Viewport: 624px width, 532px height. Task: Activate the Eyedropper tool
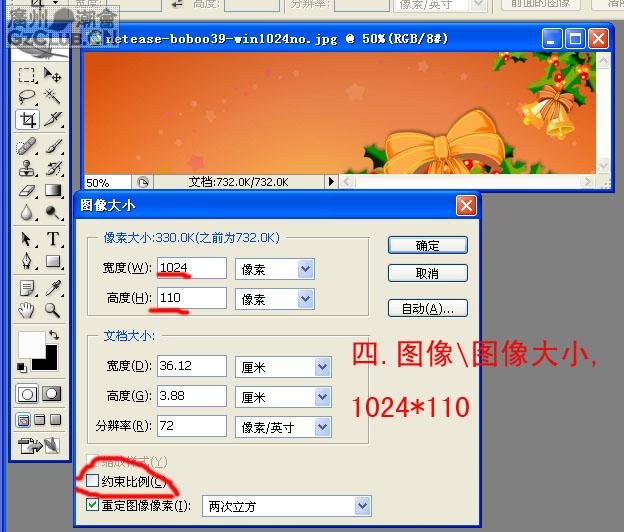(54, 288)
